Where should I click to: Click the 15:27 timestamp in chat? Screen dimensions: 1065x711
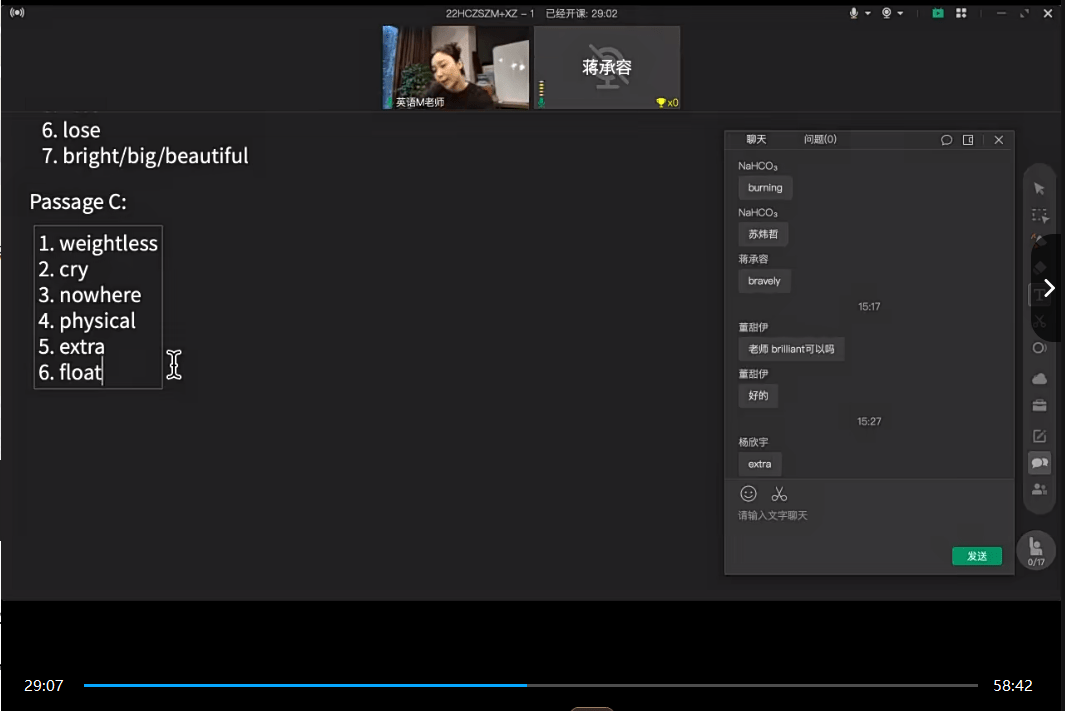pyautogui.click(x=869, y=421)
